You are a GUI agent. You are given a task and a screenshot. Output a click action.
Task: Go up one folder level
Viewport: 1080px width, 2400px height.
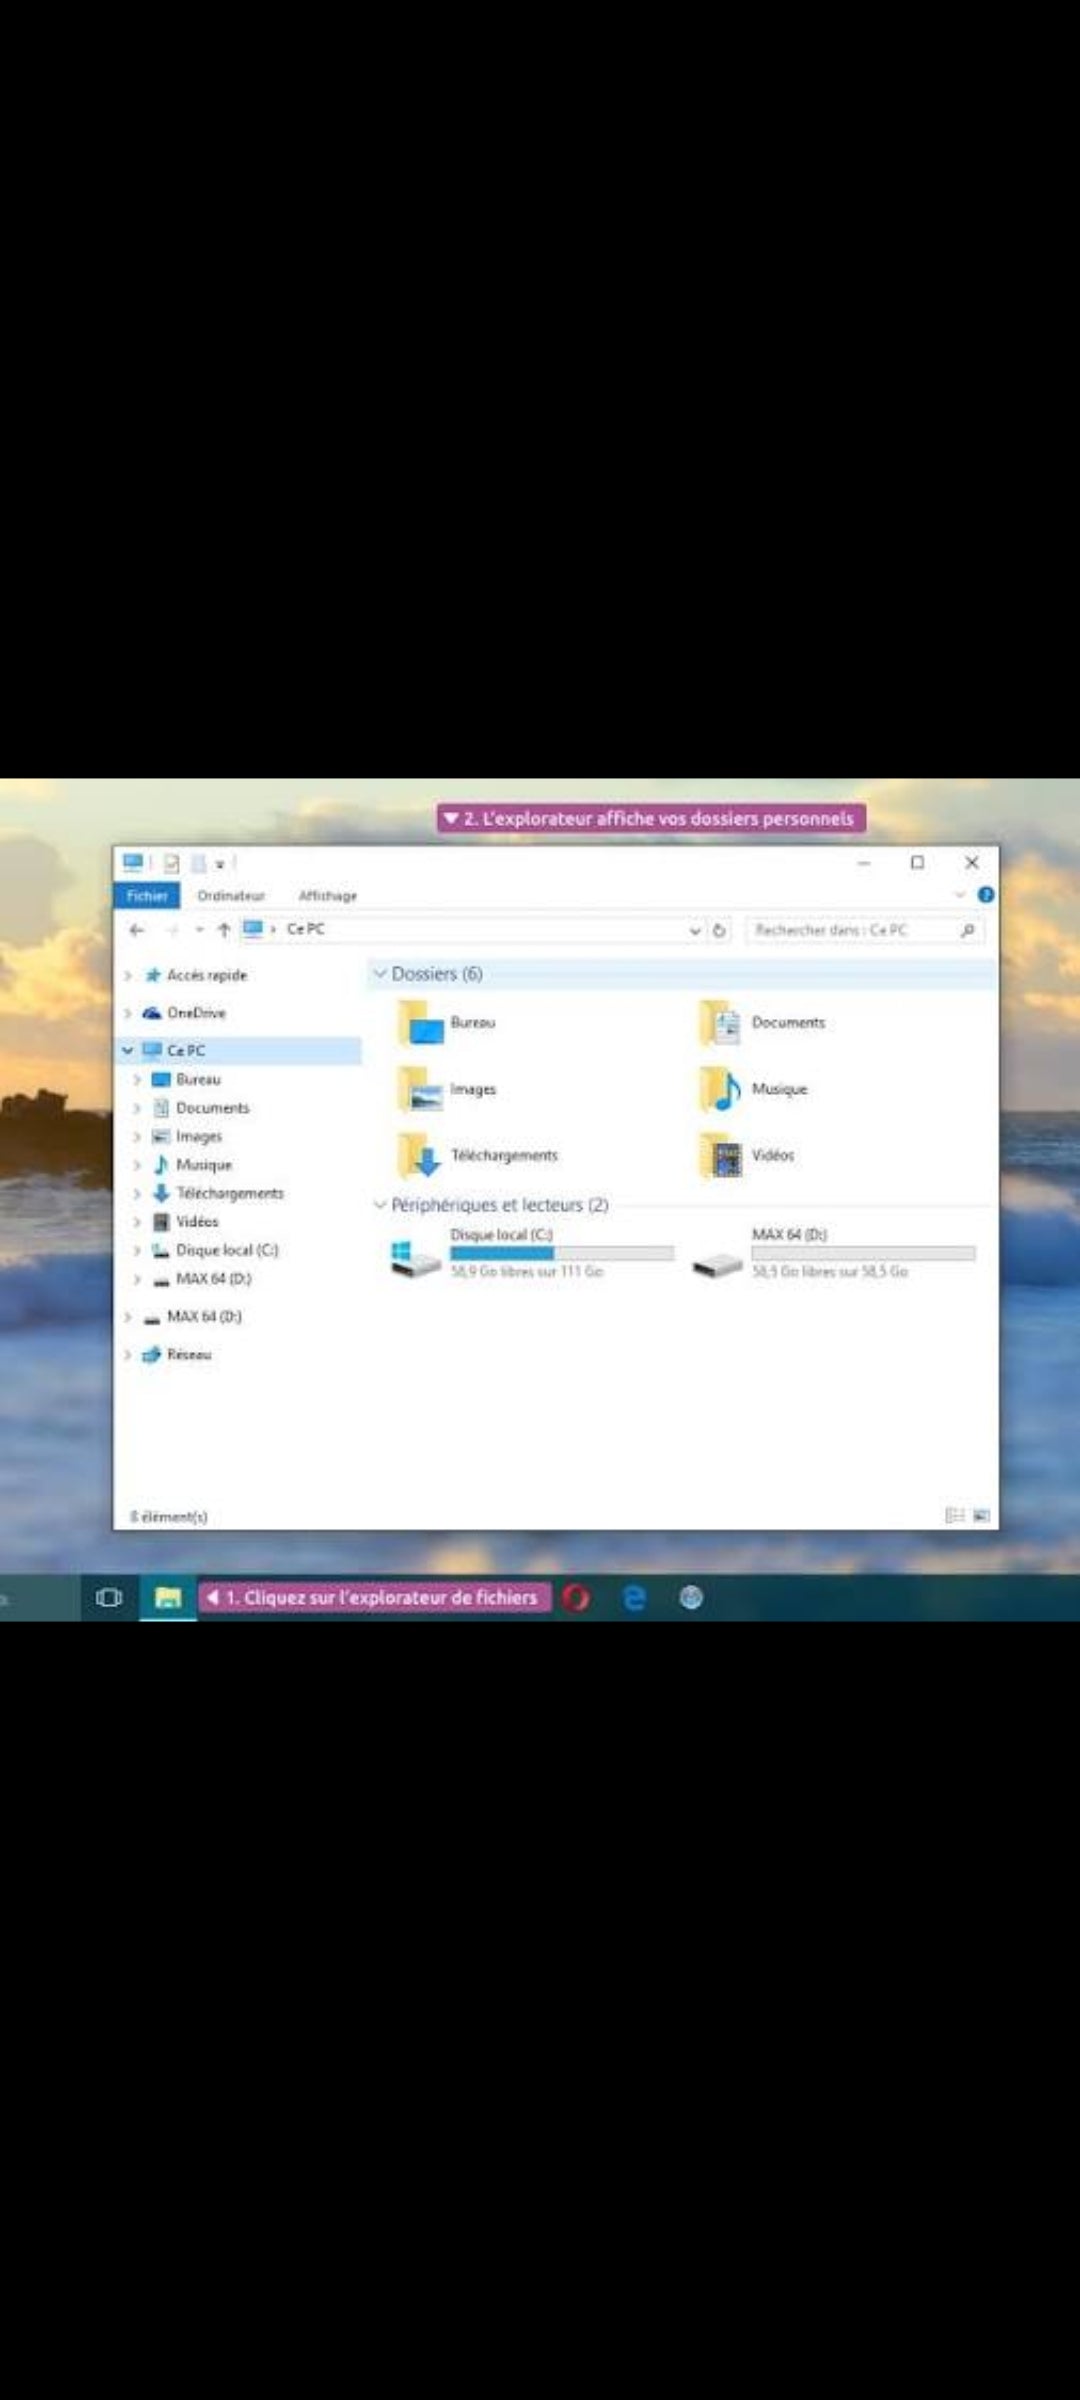point(224,930)
